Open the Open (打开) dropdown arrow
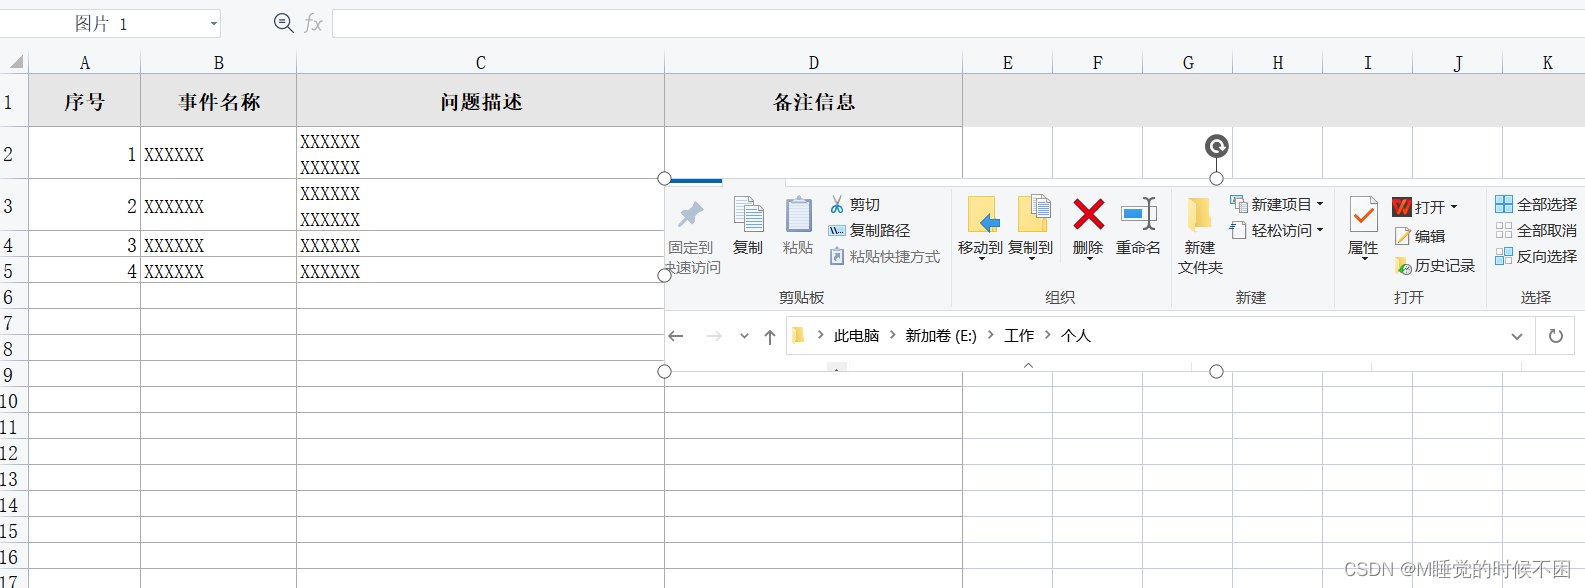Viewport: 1585px width, 588px height. click(1454, 207)
